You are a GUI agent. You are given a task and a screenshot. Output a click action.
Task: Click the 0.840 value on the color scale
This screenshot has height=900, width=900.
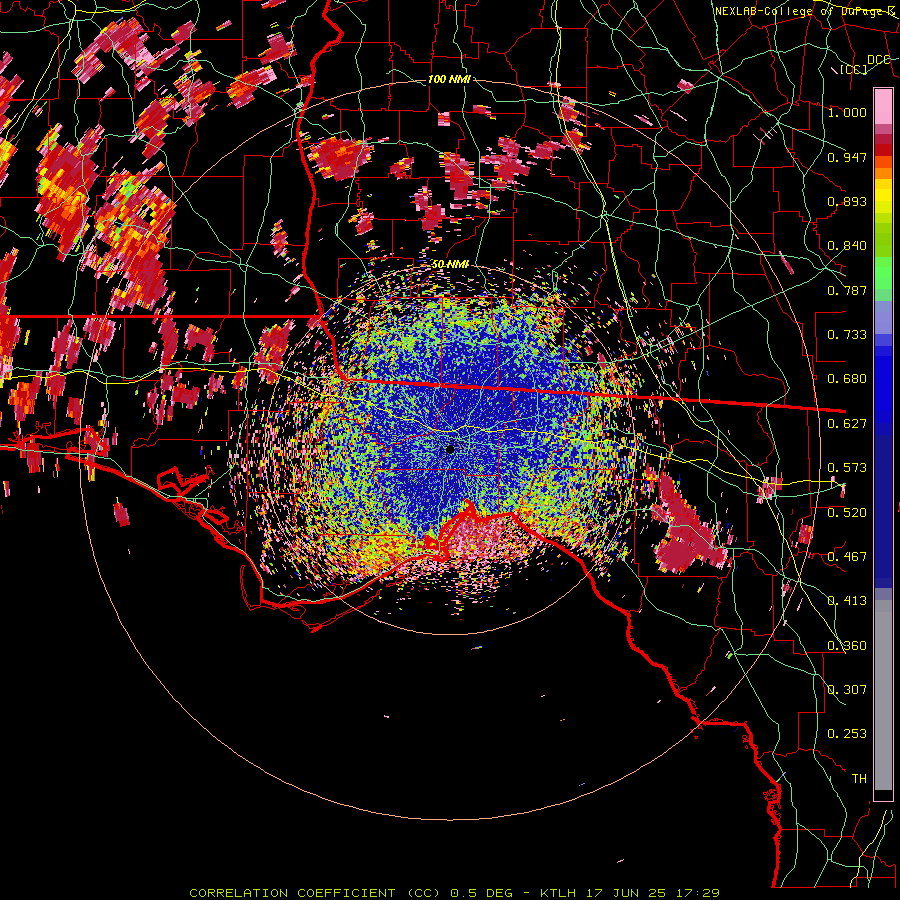pos(847,246)
